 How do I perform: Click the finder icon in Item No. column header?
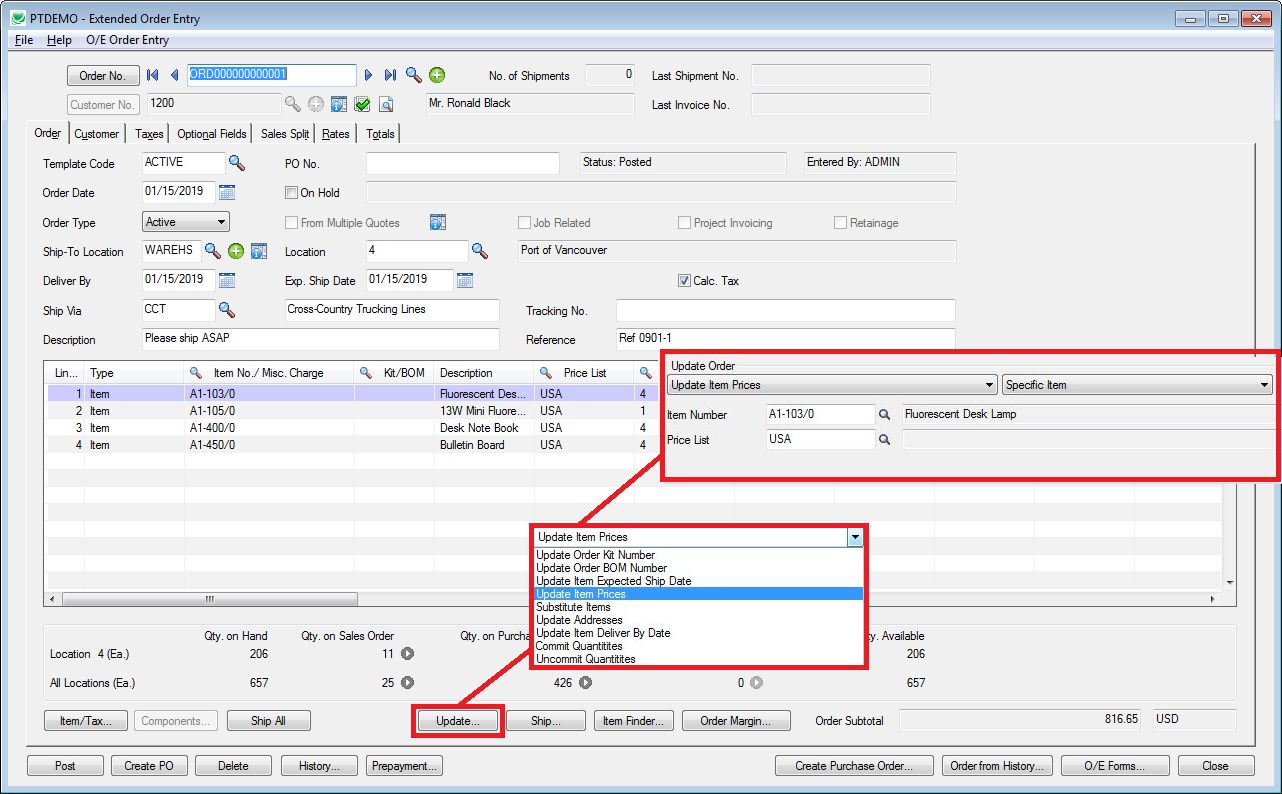pyautogui.click(x=196, y=373)
